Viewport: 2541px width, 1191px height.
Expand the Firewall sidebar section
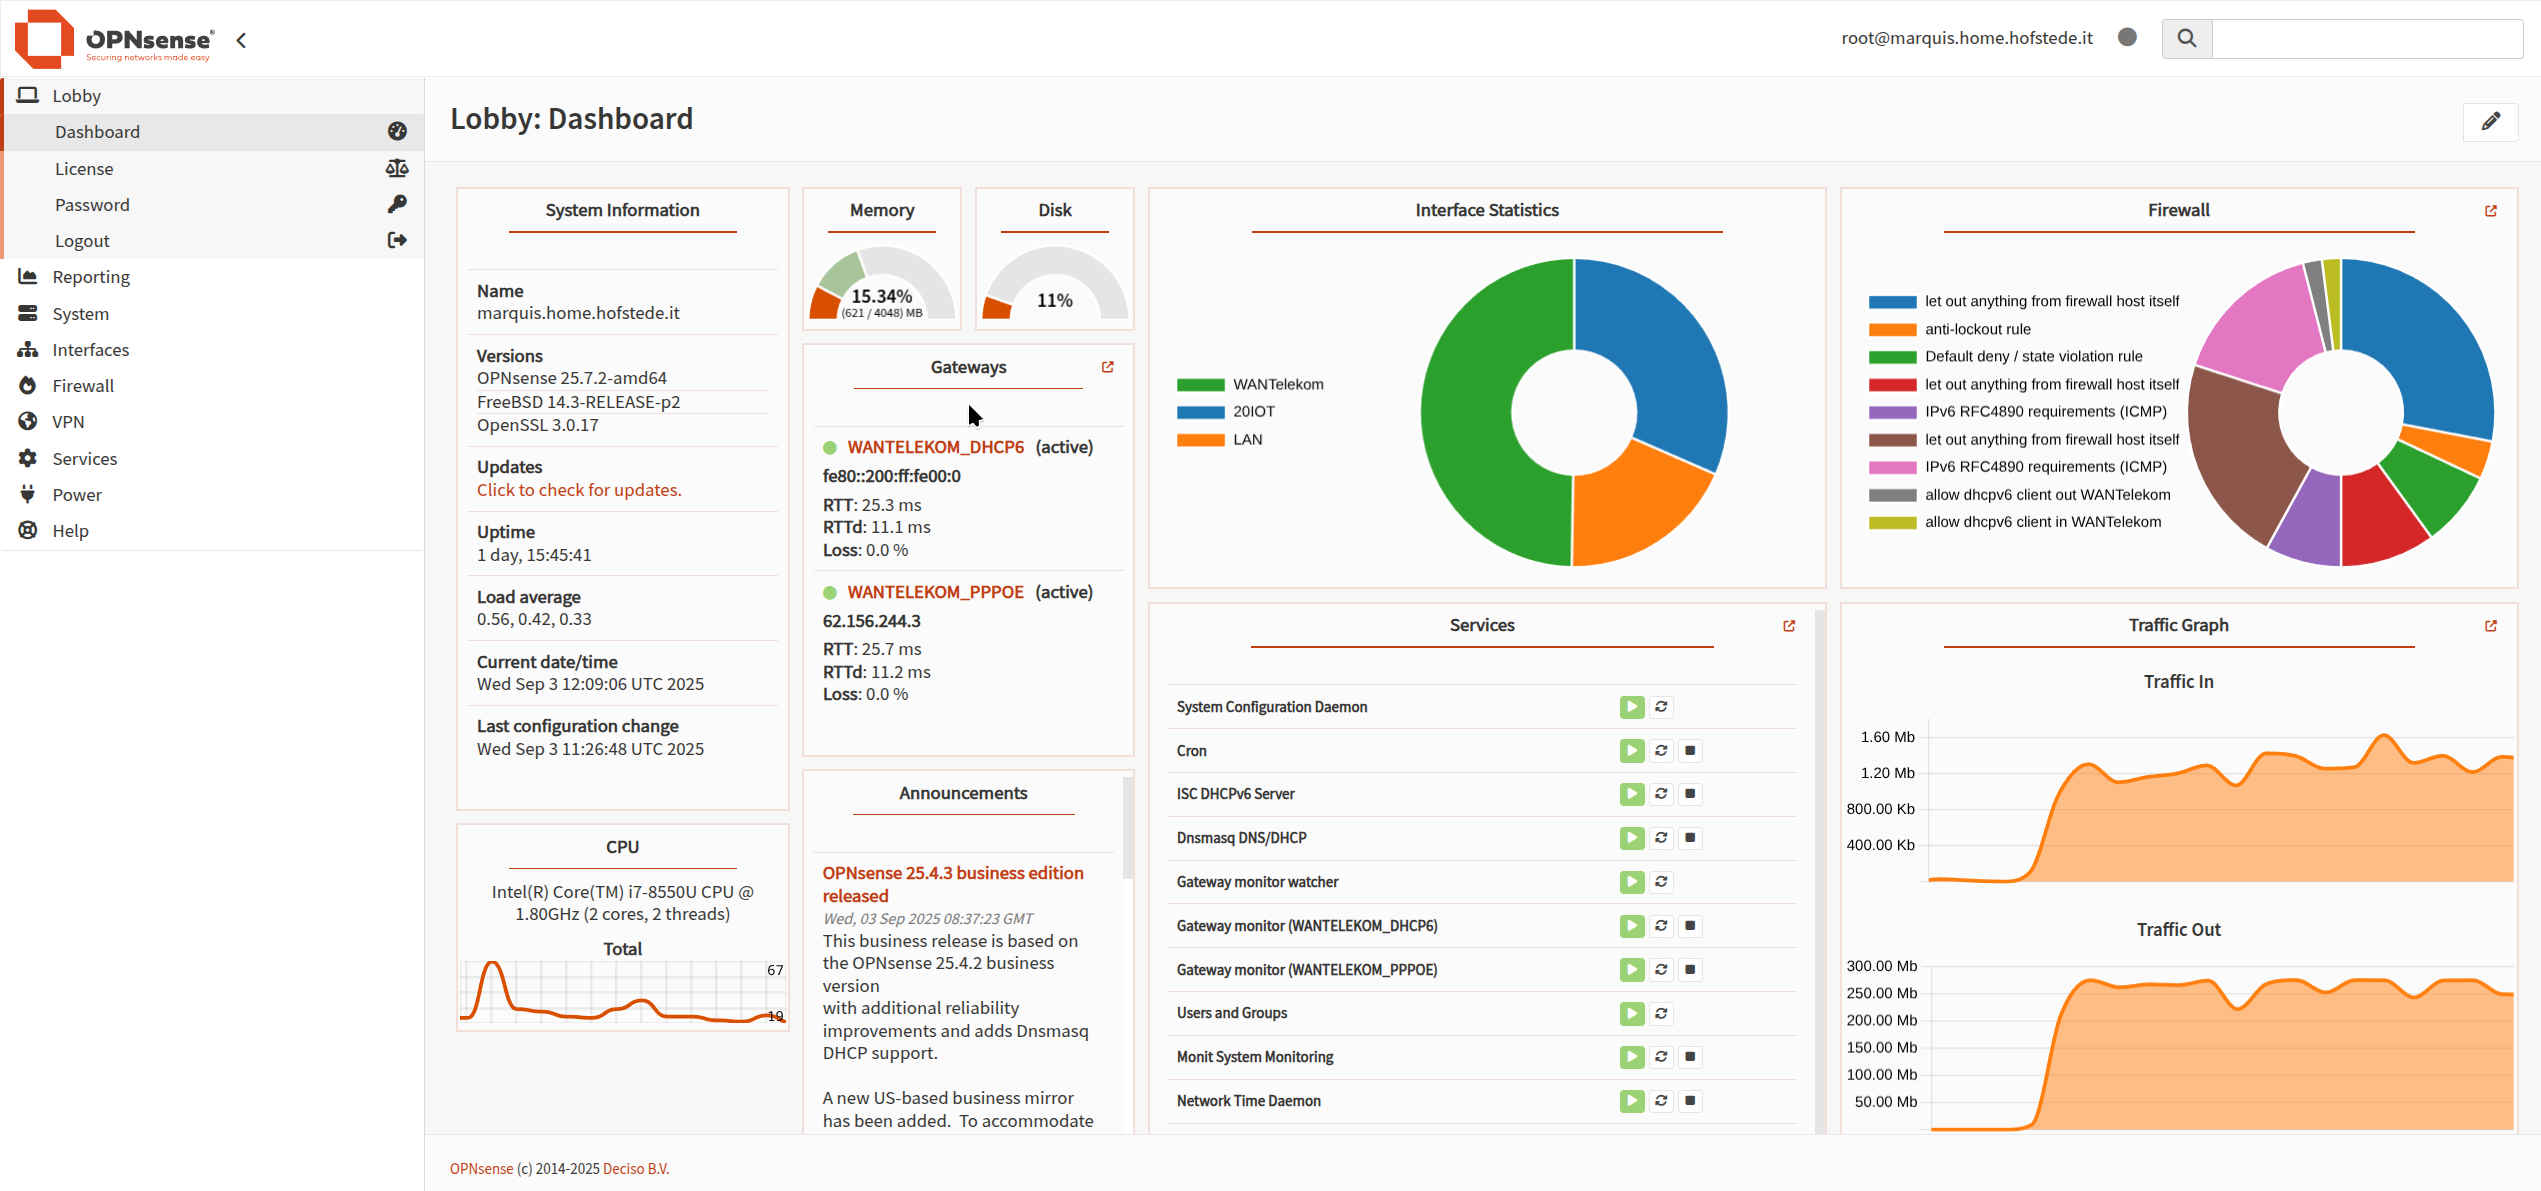click(83, 386)
